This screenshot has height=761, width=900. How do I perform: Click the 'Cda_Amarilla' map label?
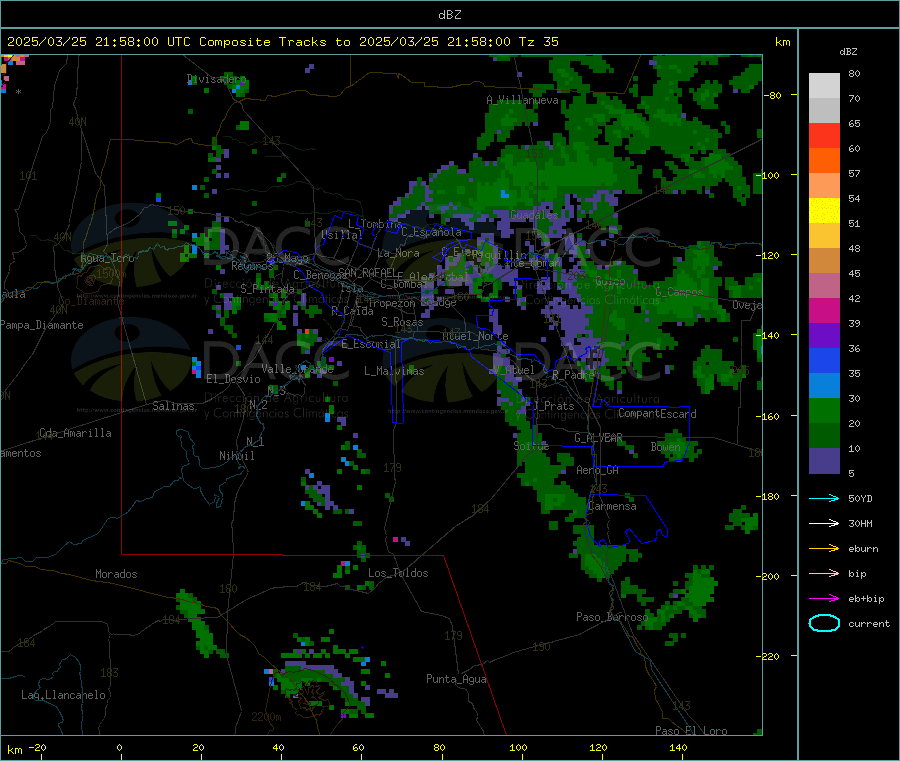(x=75, y=433)
